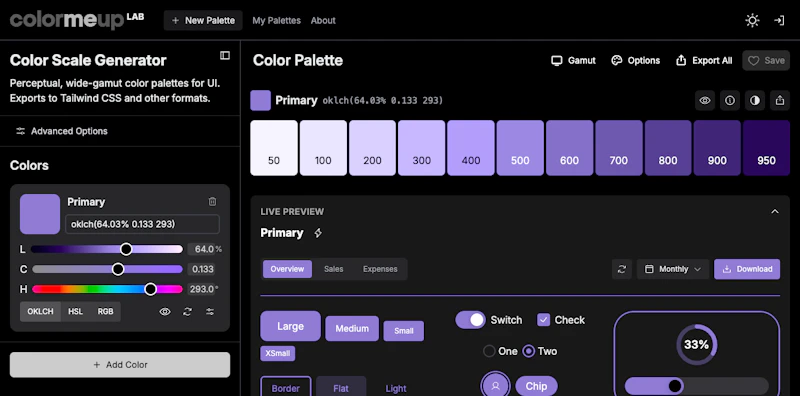Screen dimensions: 800x396
Task: Open the Sales tab
Action: (334, 269)
